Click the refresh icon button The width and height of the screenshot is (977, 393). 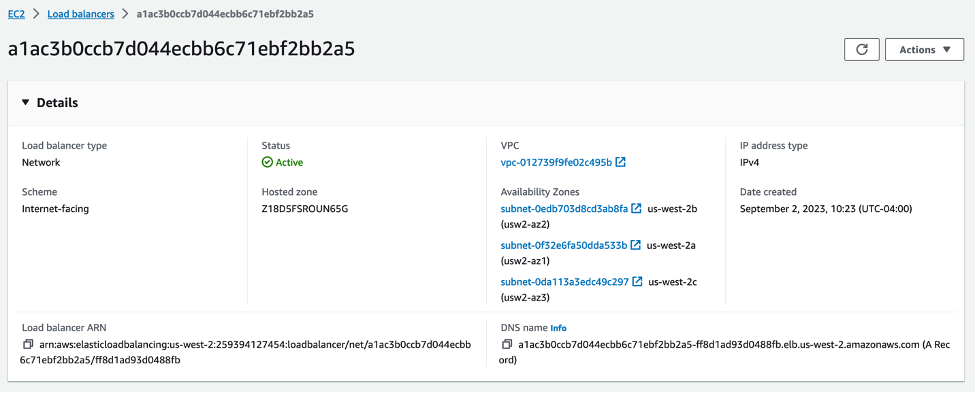click(x=862, y=50)
